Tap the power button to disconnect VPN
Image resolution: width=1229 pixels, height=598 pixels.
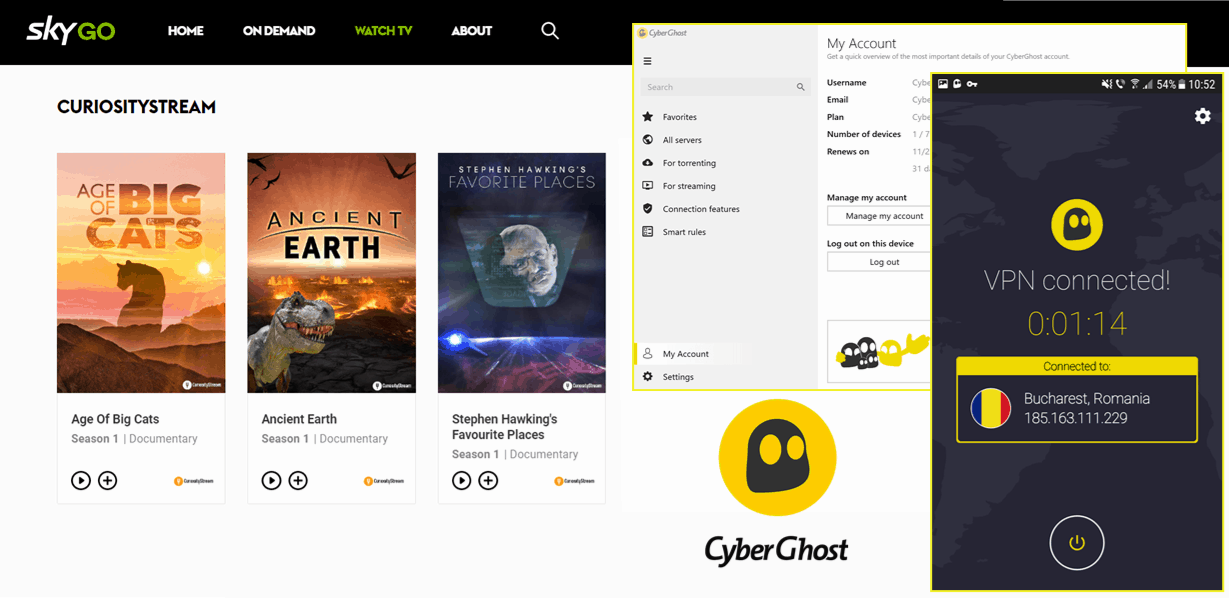point(1077,543)
